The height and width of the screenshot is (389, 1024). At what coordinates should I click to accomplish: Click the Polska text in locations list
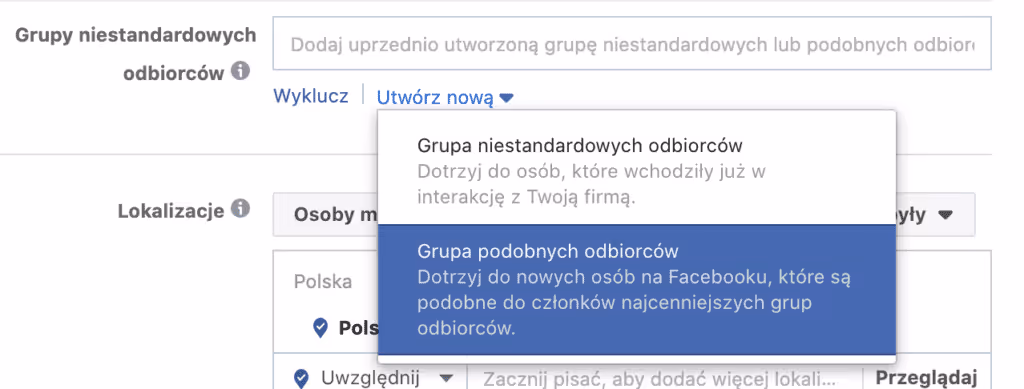pyautogui.click(x=323, y=282)
